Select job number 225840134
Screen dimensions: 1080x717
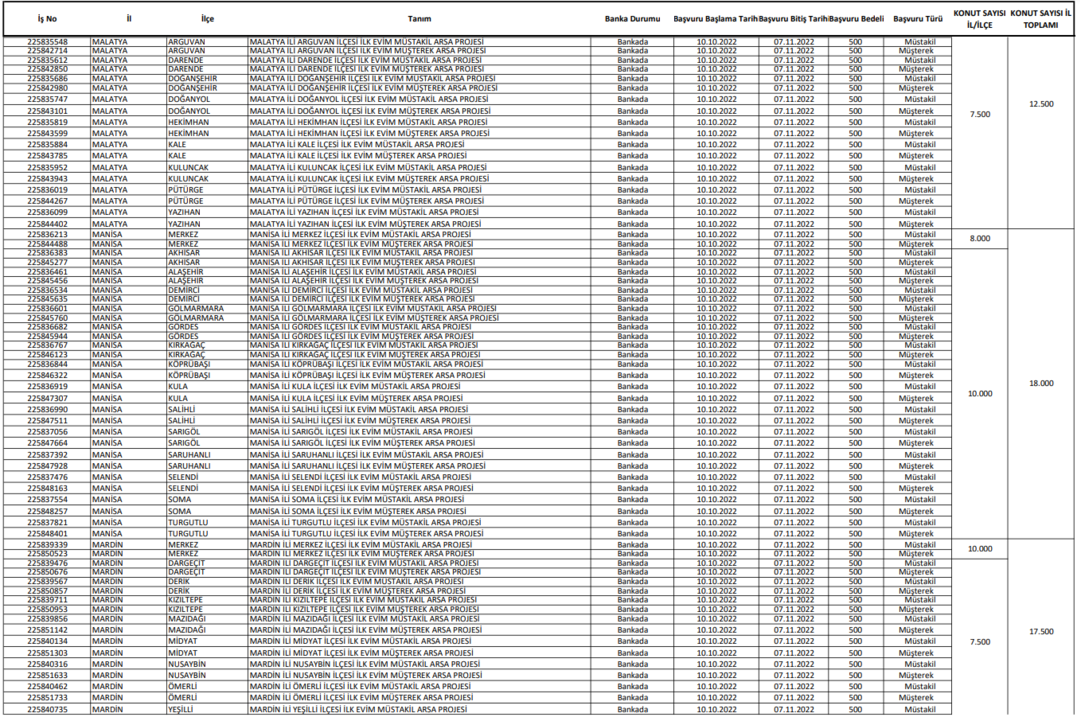click(x=48, y=641)
